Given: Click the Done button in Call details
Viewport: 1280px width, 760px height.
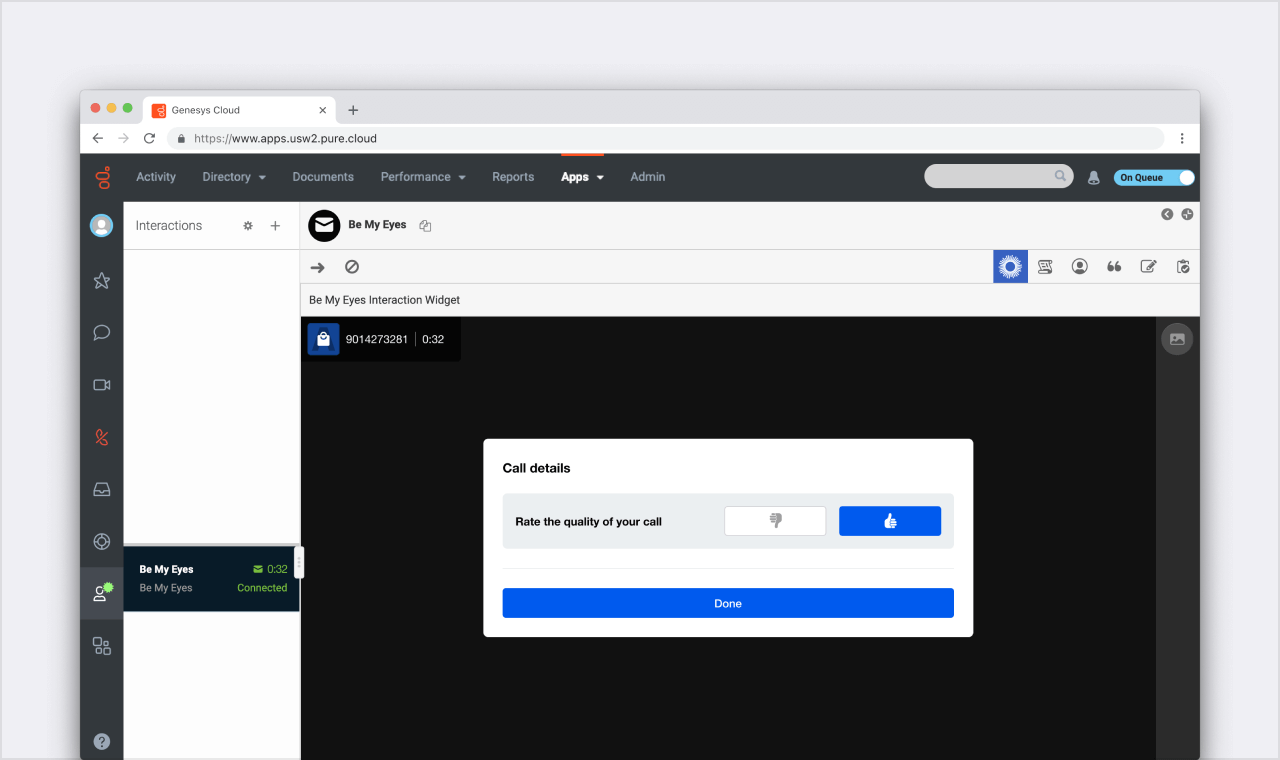Looking at the screenshot, I should [x=728, y=603].
